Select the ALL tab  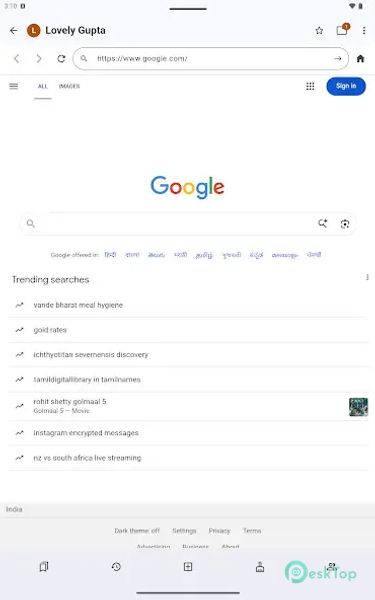coord(43,86)
